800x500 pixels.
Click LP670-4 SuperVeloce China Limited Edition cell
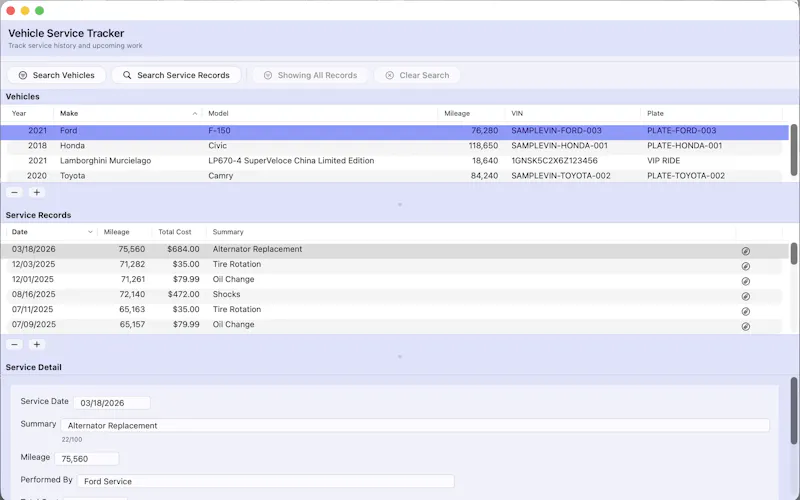coord(291,161)
